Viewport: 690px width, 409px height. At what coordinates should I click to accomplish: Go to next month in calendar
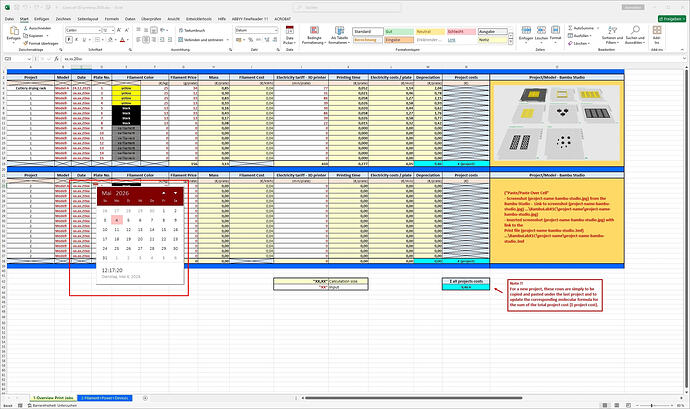click(175, 193)
